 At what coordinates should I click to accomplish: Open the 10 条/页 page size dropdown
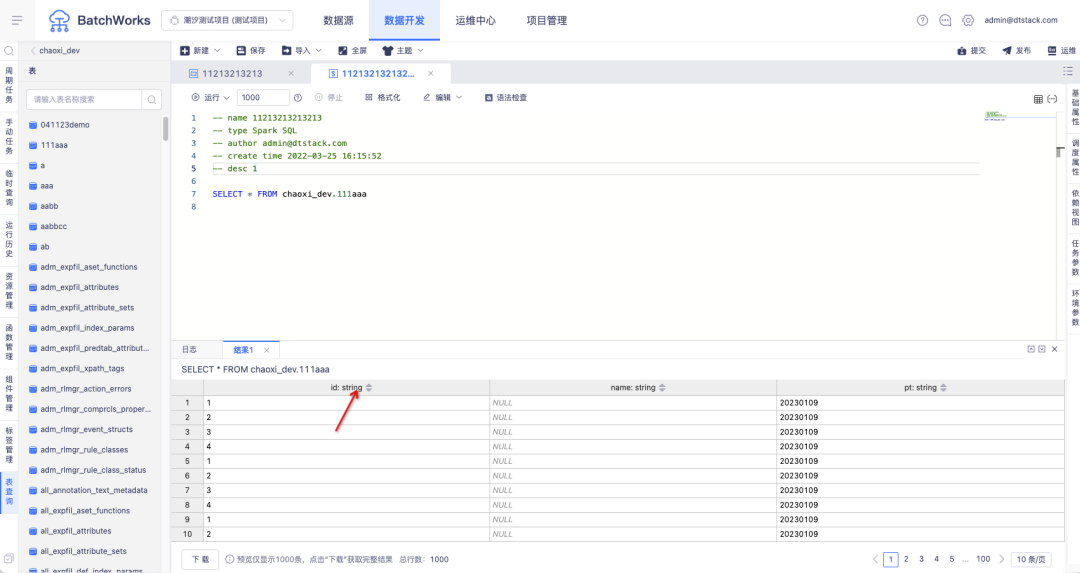point(1032,559)
